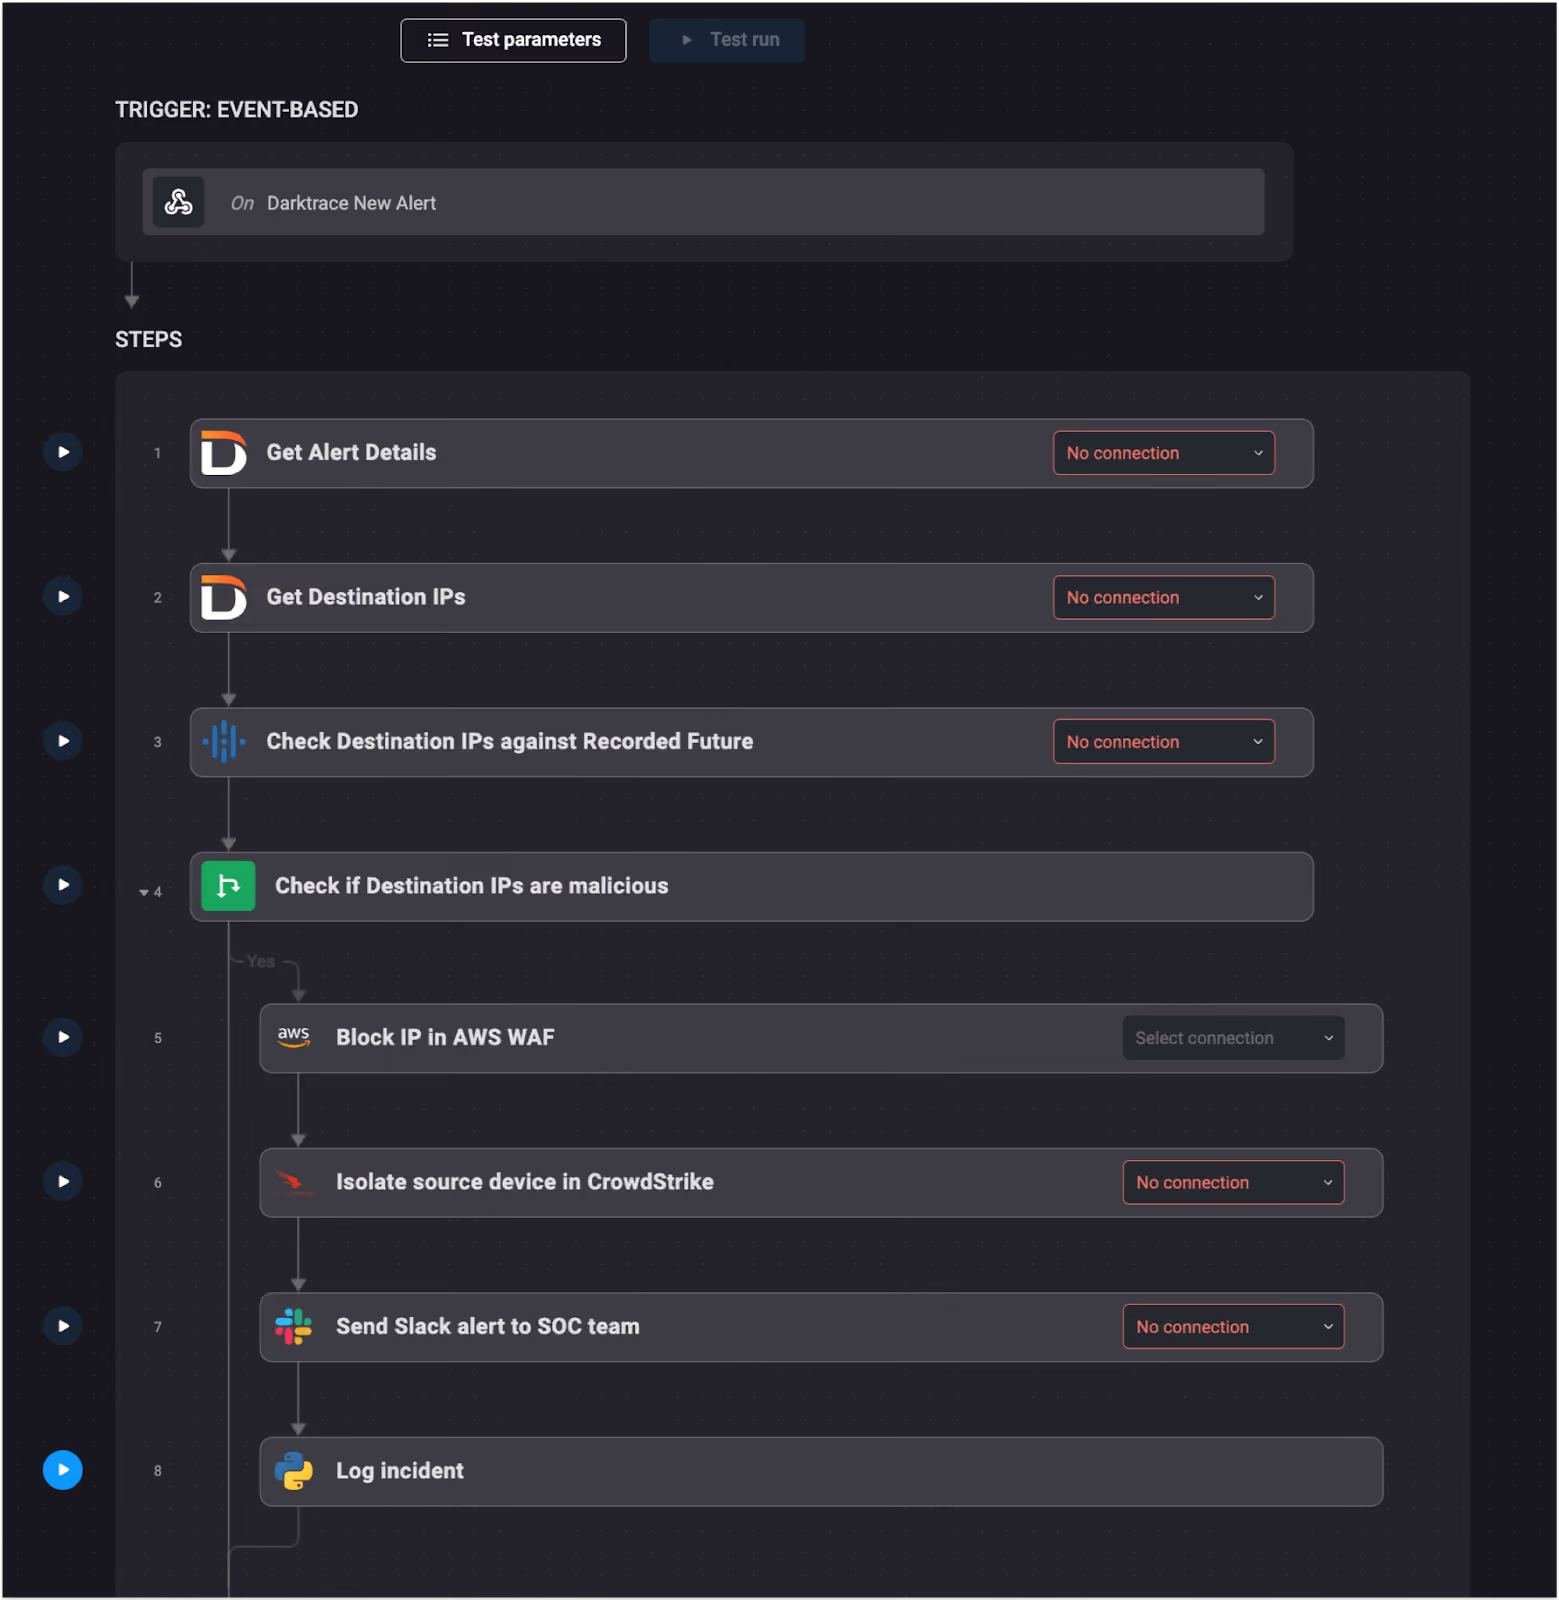Open connection dropdown for Slack alert step
This screenshot has width=1559, height=1600.
pos(1233,1327)
